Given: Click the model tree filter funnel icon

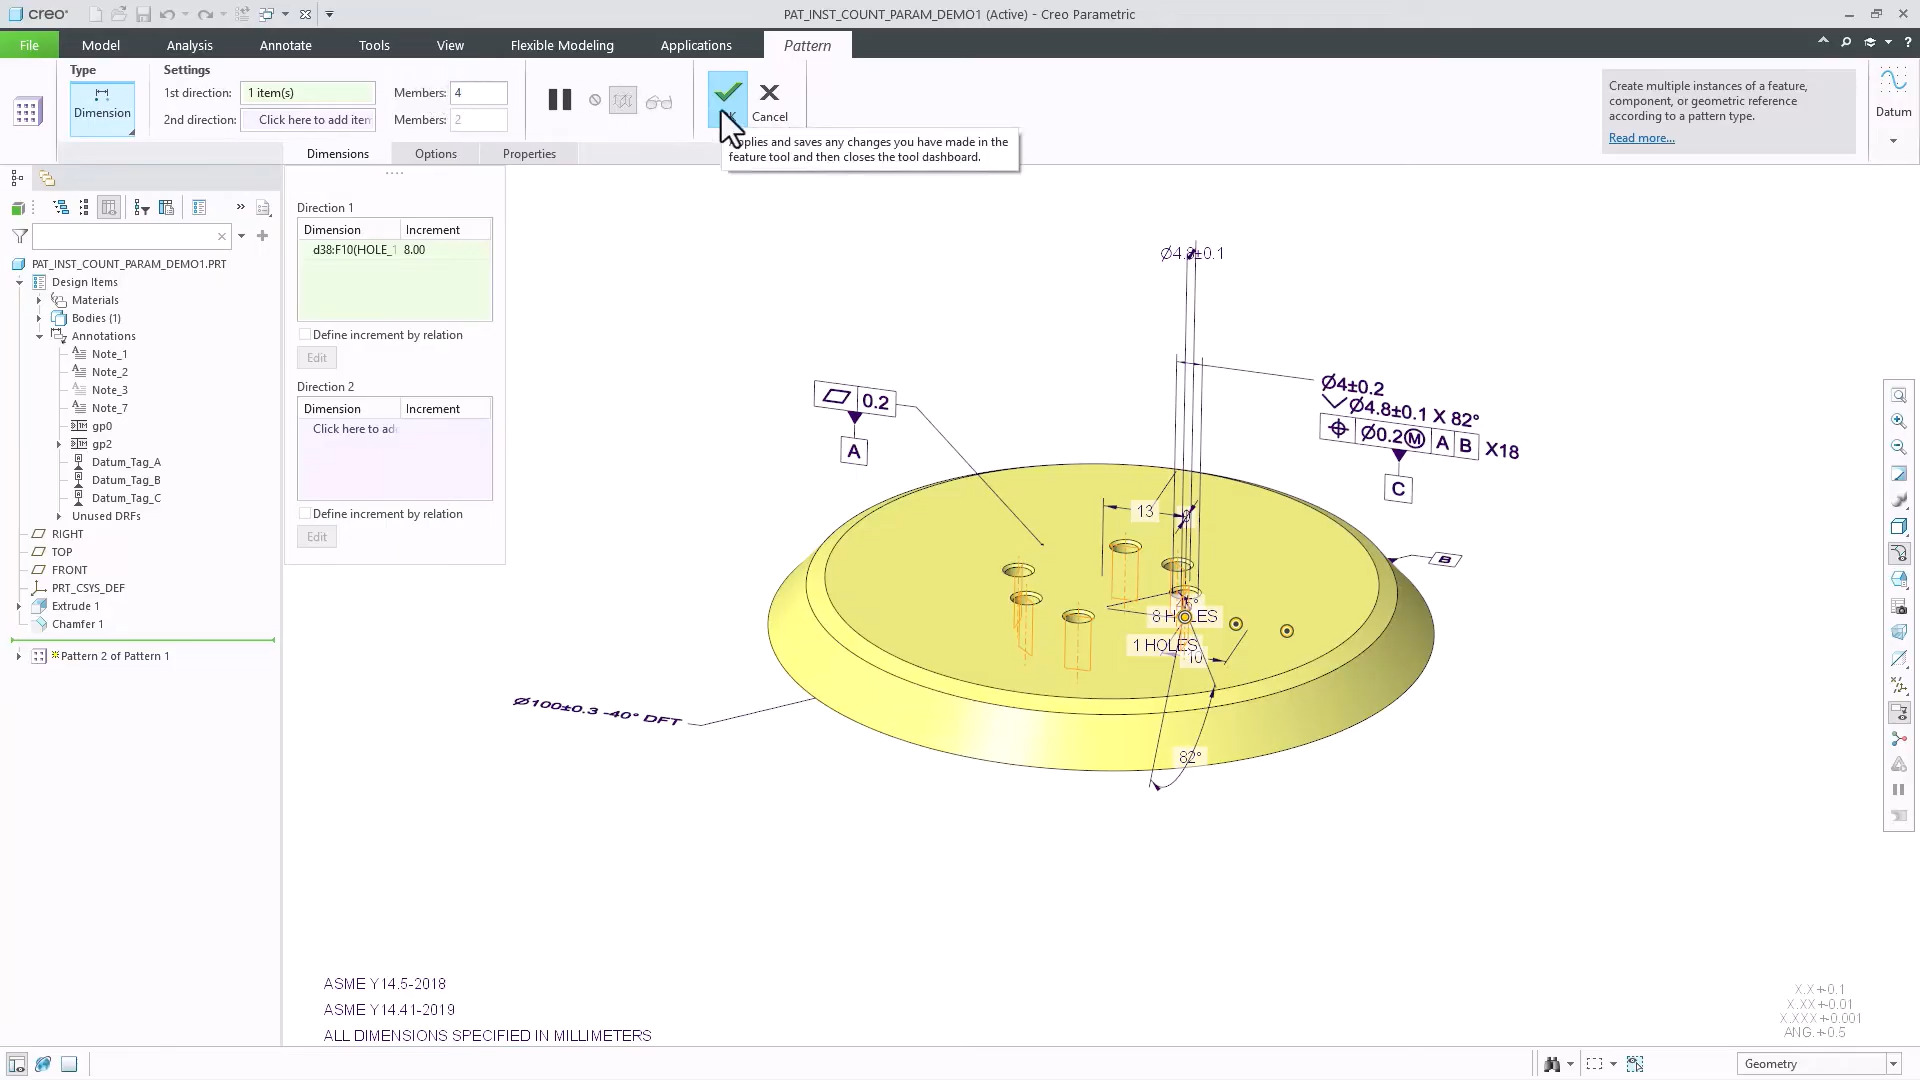Looking at the screenshot, I should pyautogui.click(x=19, y=236).
